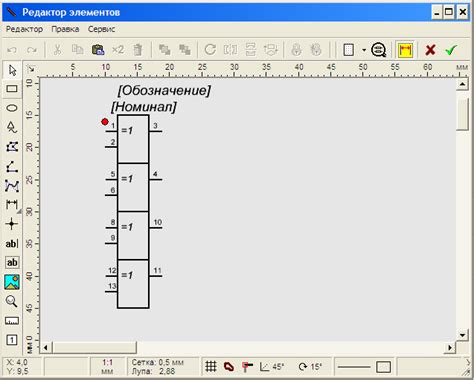Open the 15° rotation step option

point(310,367)
